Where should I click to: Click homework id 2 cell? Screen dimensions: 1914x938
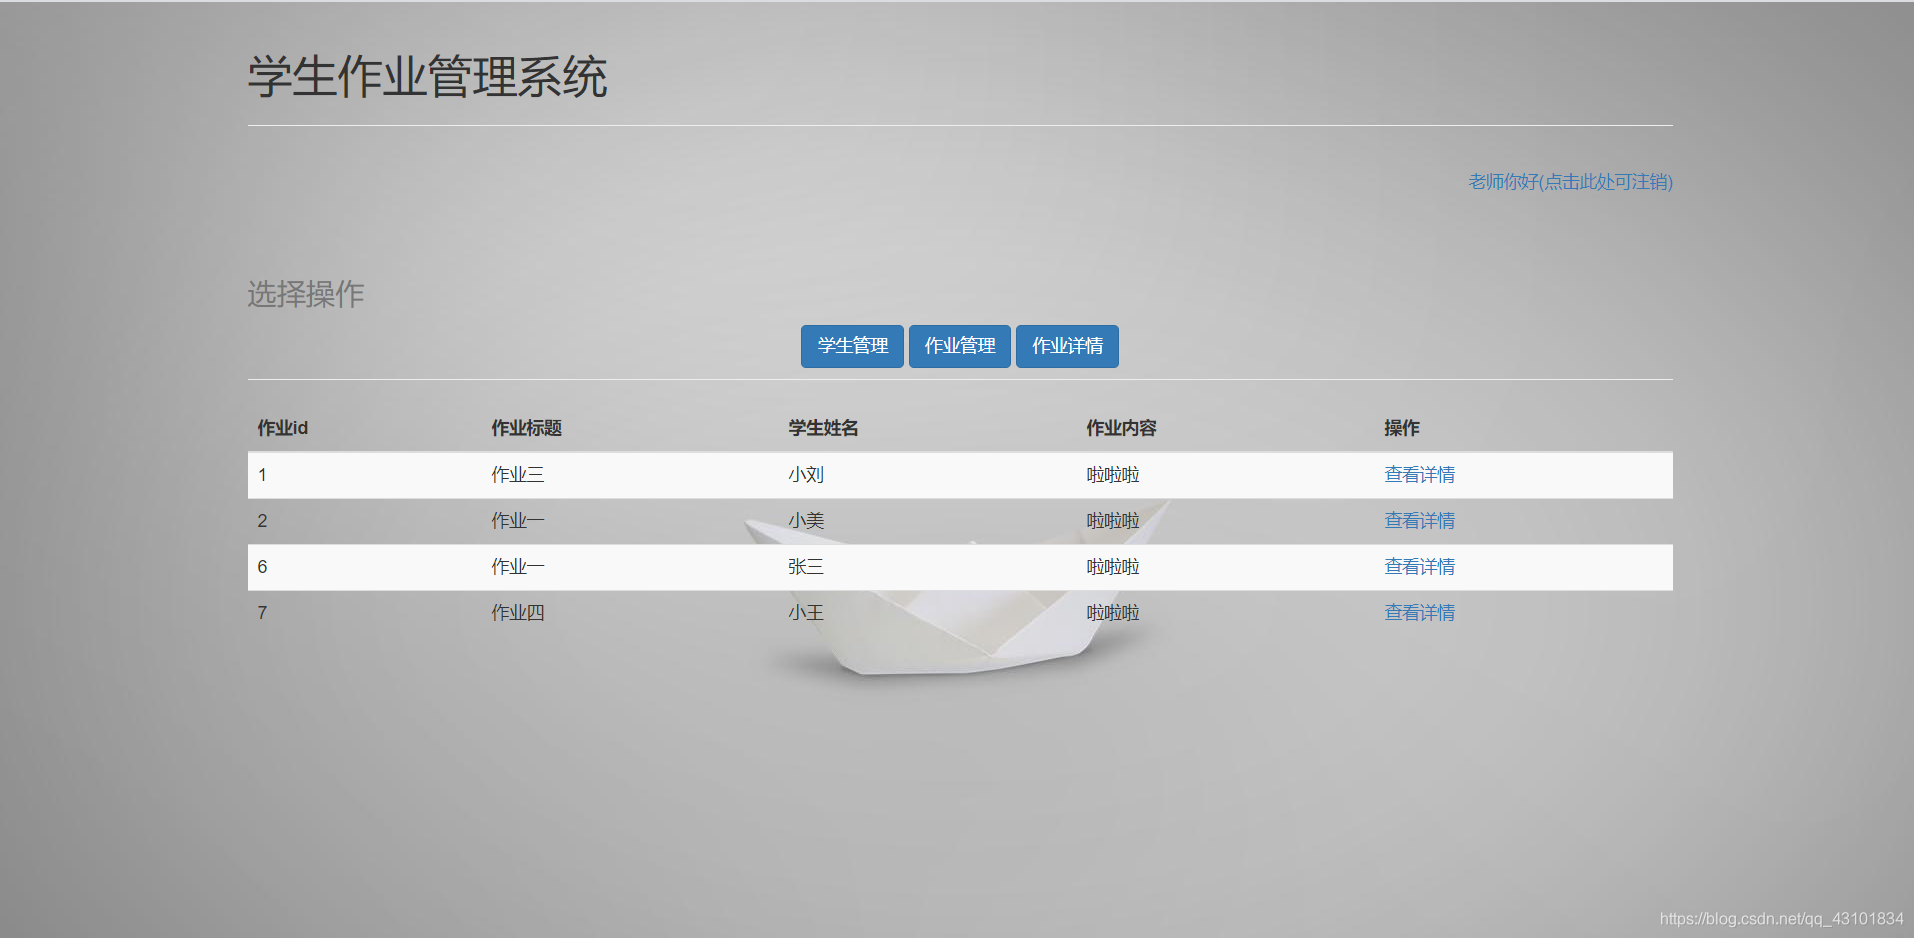coord(262,521)
